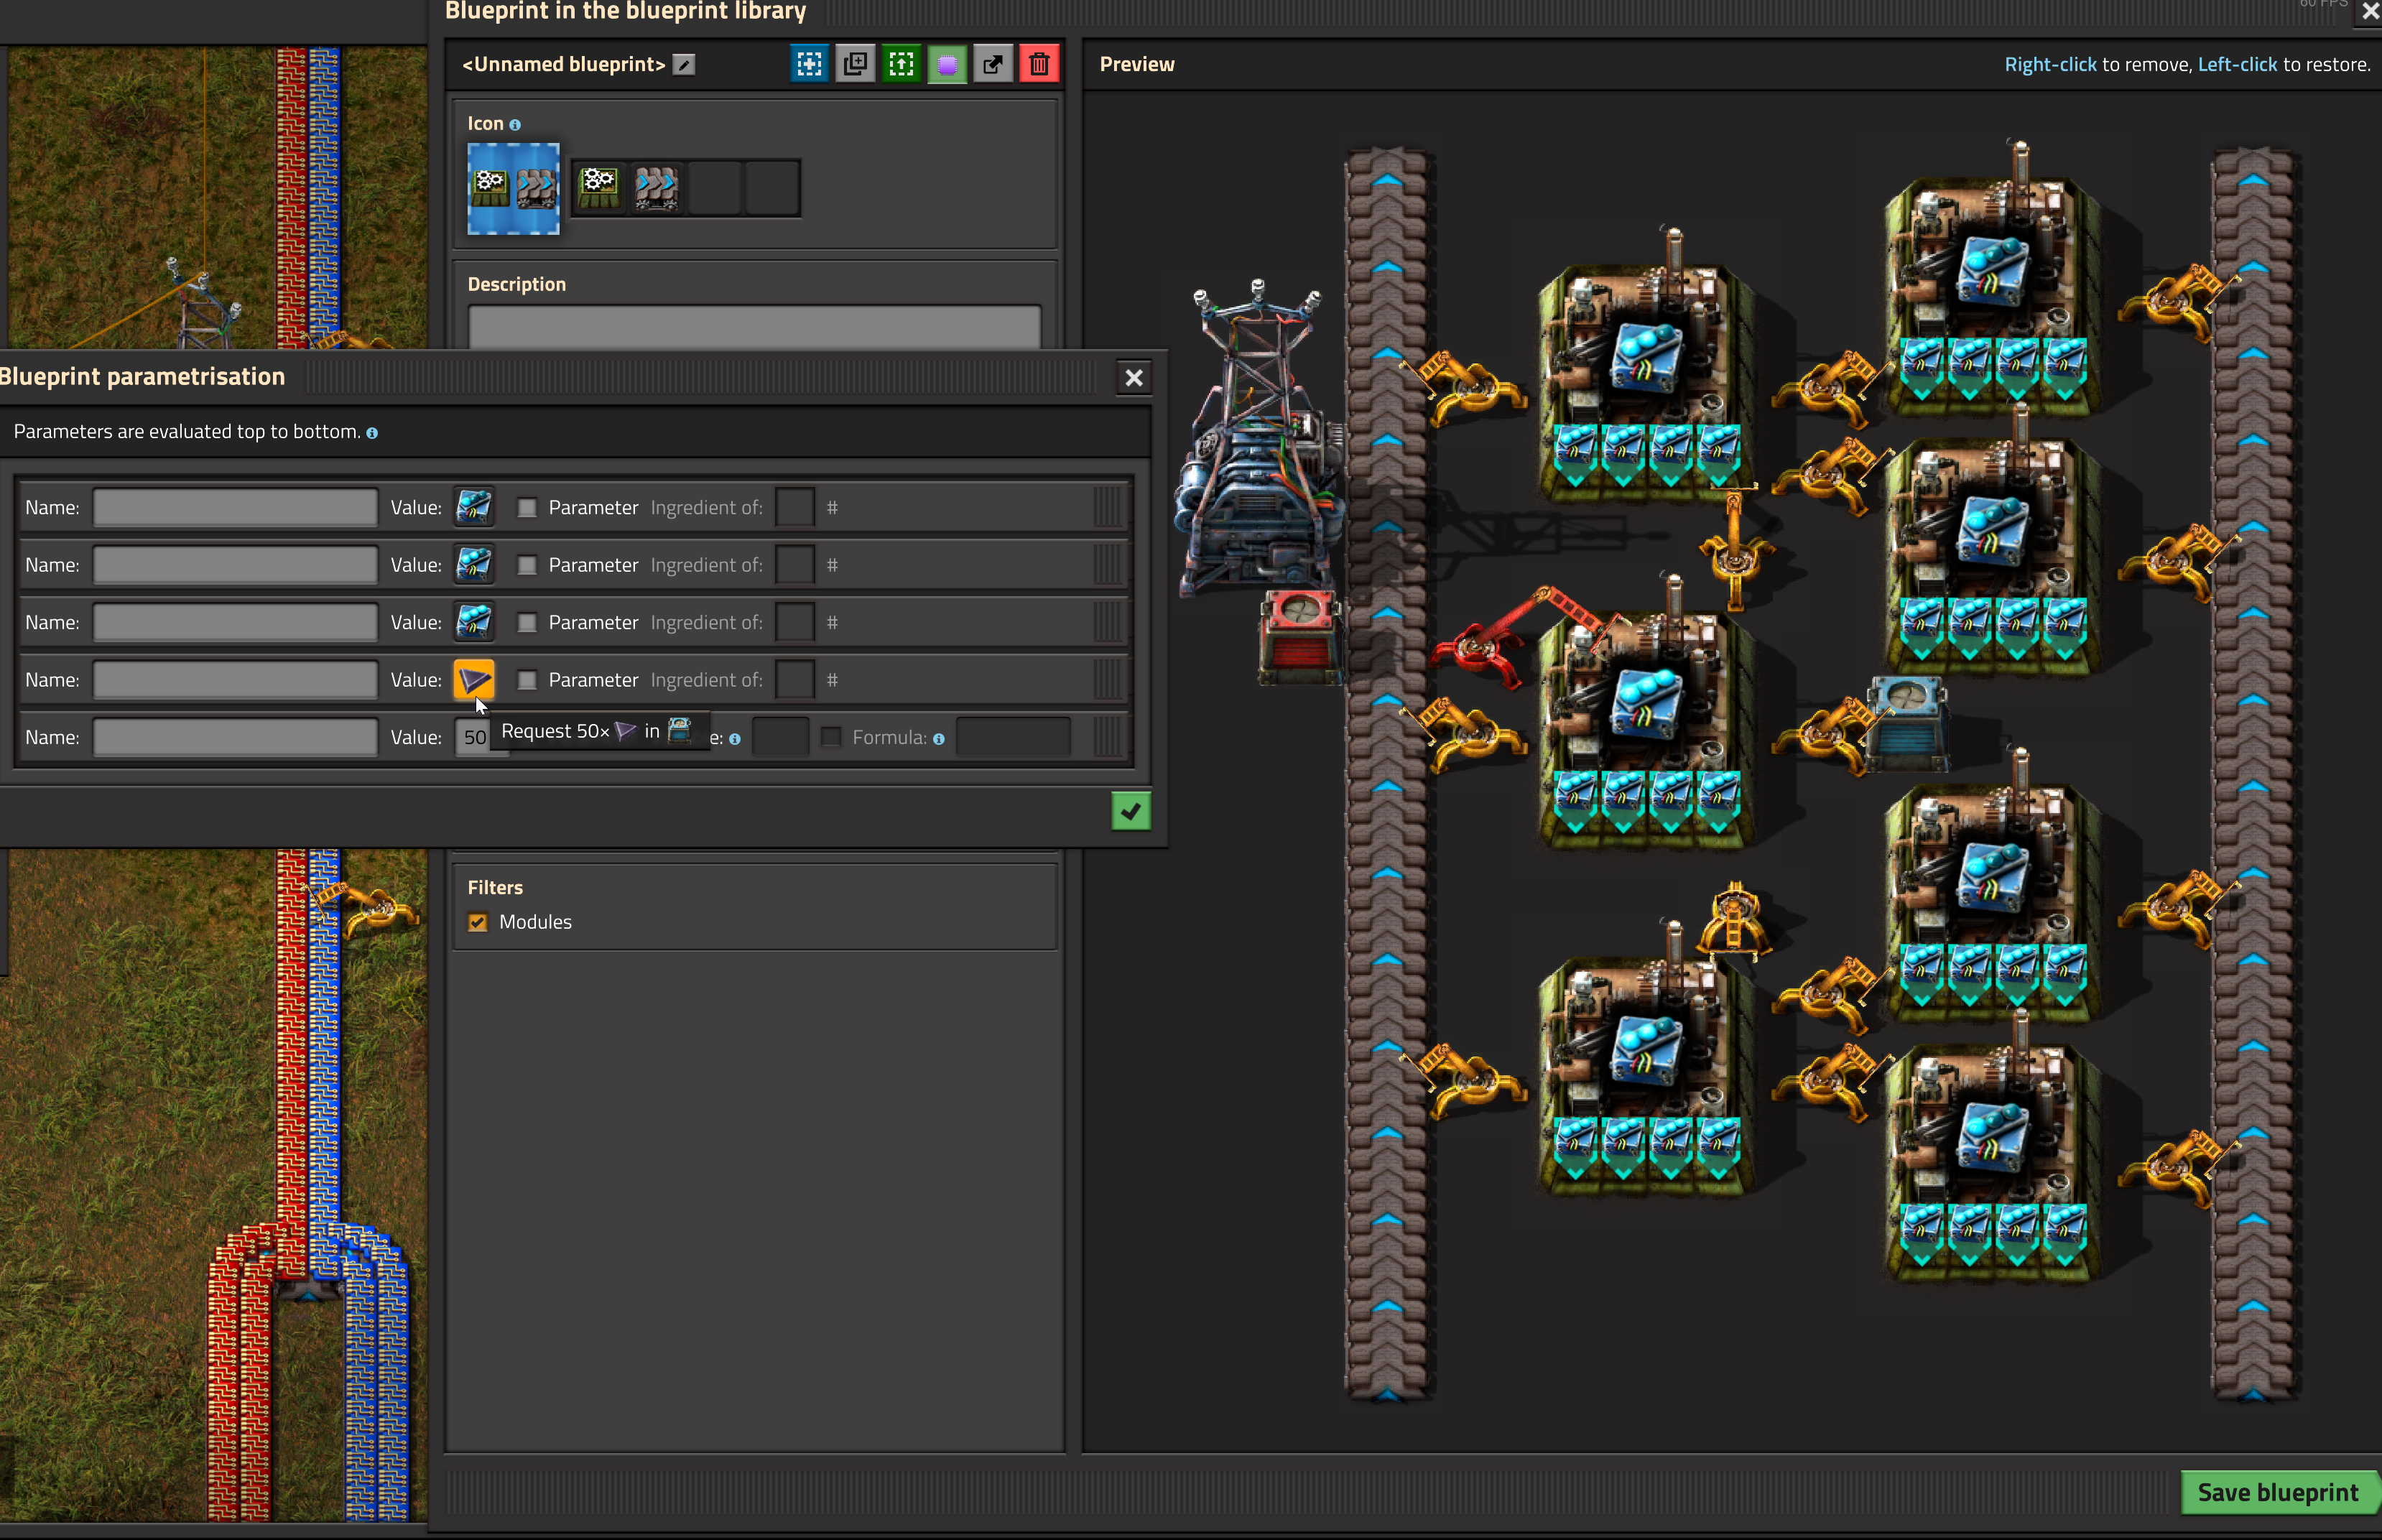The image size is (2382, 1540).
Task: Click the large blue blueprint icon preview
Action: coord(513,188)
